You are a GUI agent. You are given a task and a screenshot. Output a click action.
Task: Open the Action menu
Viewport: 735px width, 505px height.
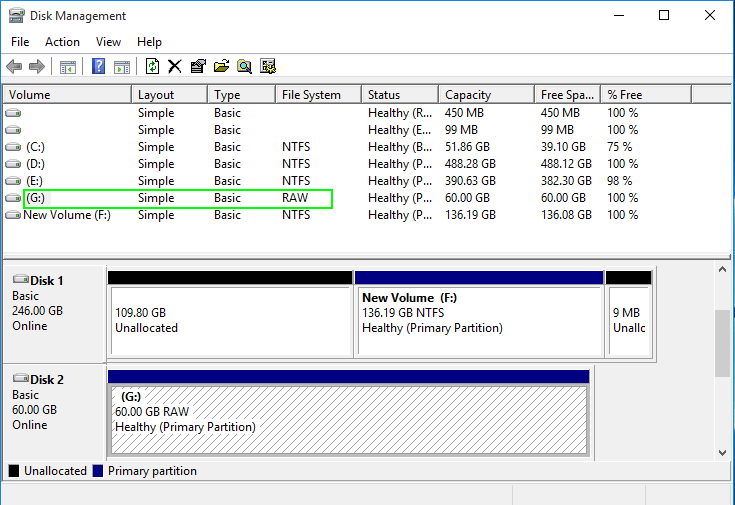[62, 42]
